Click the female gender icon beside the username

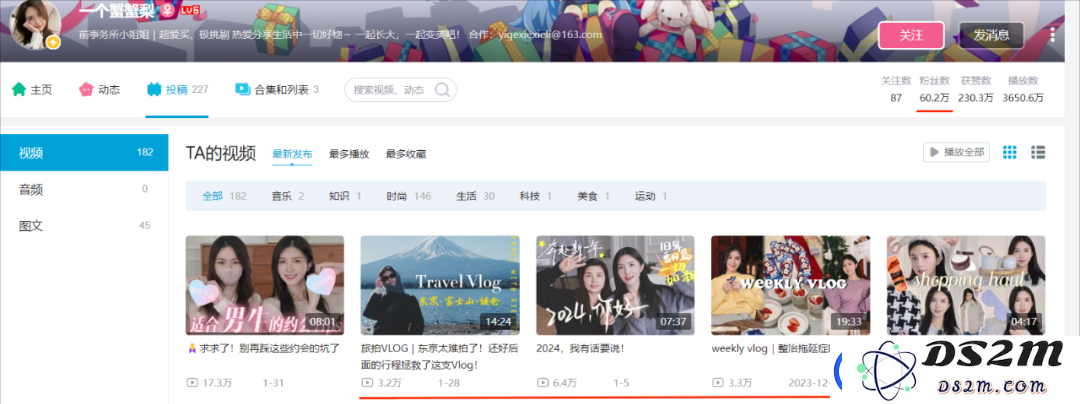coord(166,11)
